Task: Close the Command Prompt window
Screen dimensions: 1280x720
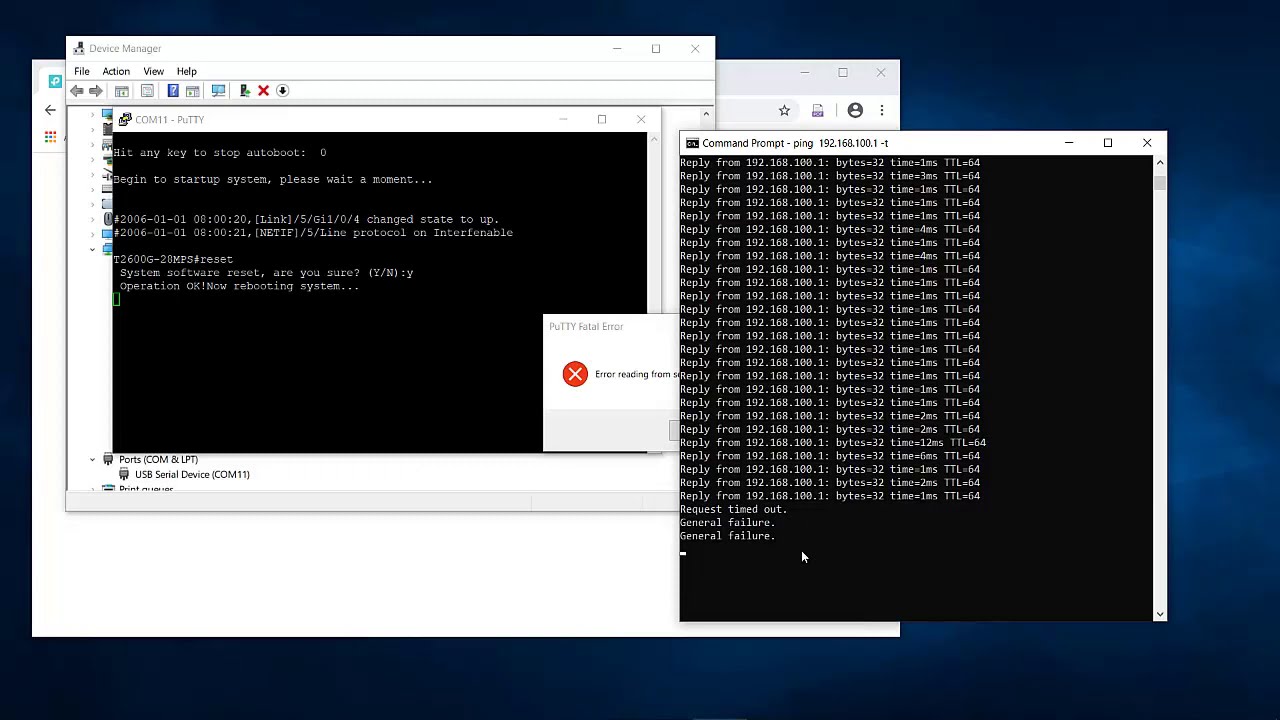Action: click(1147, 143)
